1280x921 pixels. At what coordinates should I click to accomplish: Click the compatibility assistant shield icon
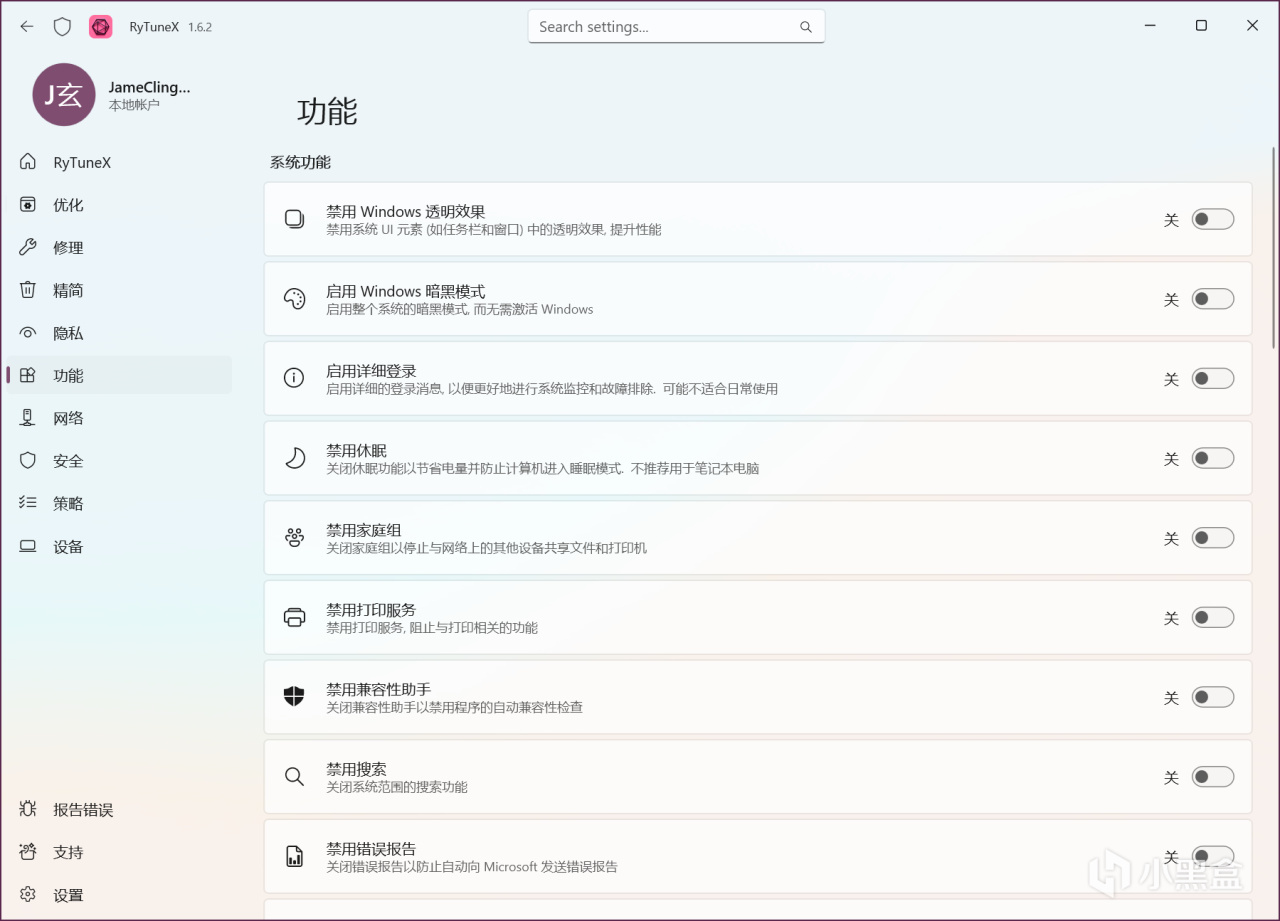[294, 697]
